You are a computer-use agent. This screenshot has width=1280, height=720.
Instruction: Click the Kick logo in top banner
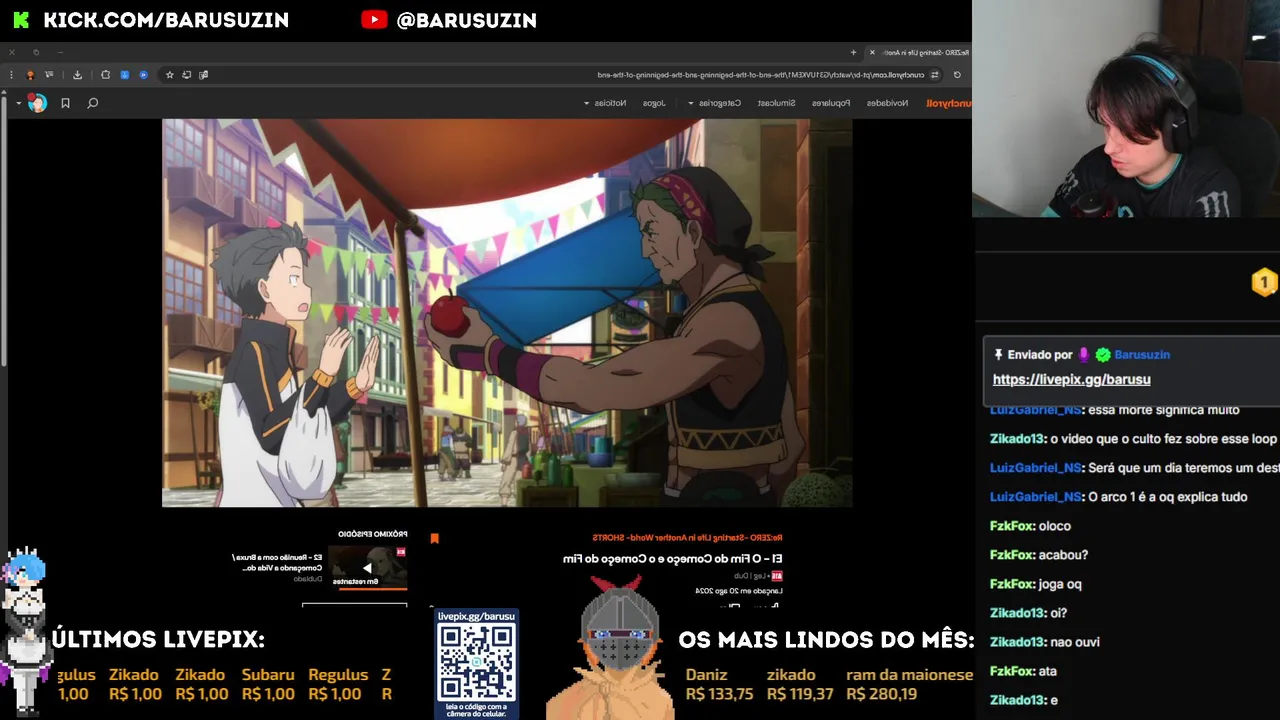(x=21, y=20)
